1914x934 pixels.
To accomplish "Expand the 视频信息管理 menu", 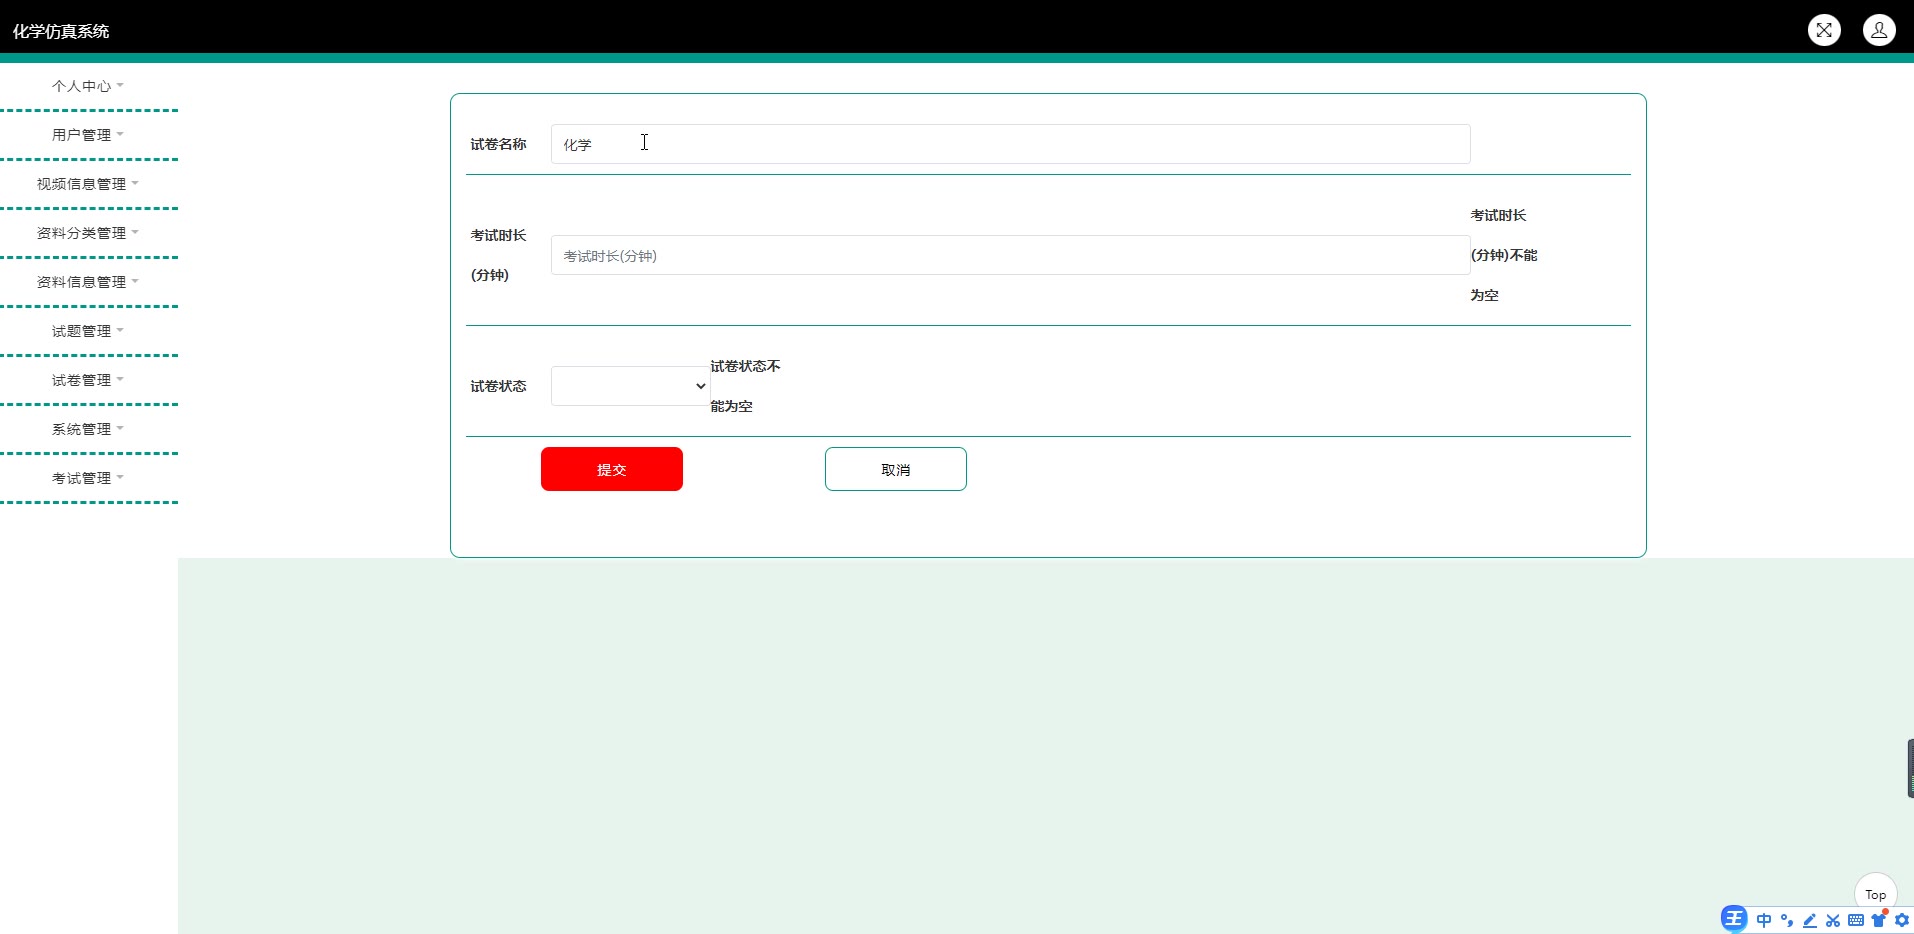I will point(88,184).
